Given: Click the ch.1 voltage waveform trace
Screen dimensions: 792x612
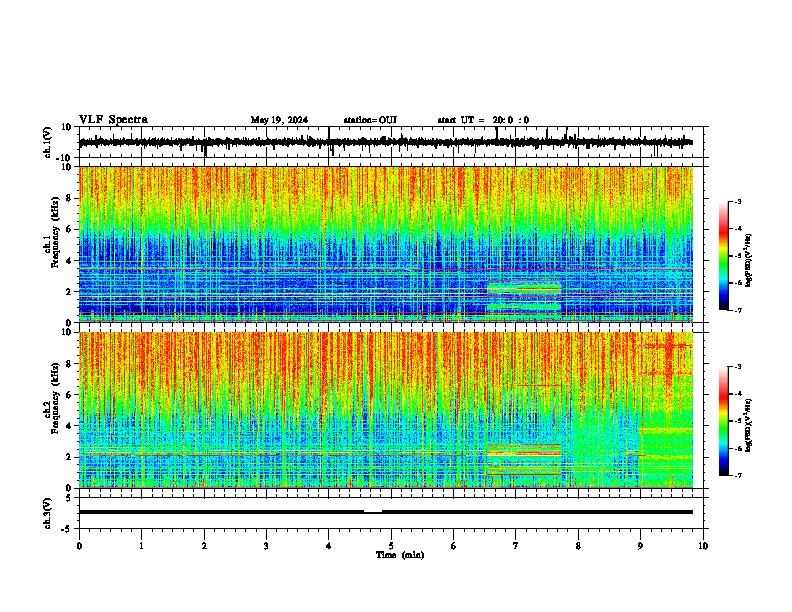Looking at the screenshot, I should coord(385,142).
